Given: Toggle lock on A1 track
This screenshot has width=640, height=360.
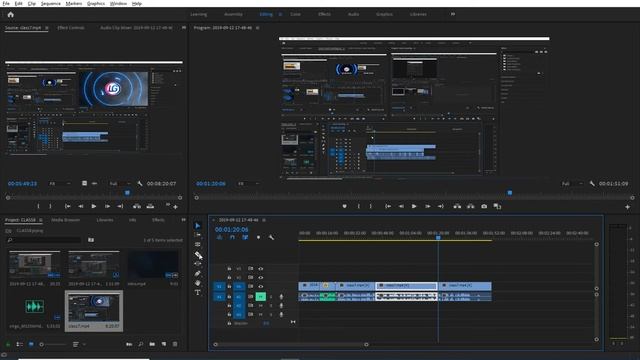Looking at the screenshot, I should pyautogui.click(x=229, y=297).
